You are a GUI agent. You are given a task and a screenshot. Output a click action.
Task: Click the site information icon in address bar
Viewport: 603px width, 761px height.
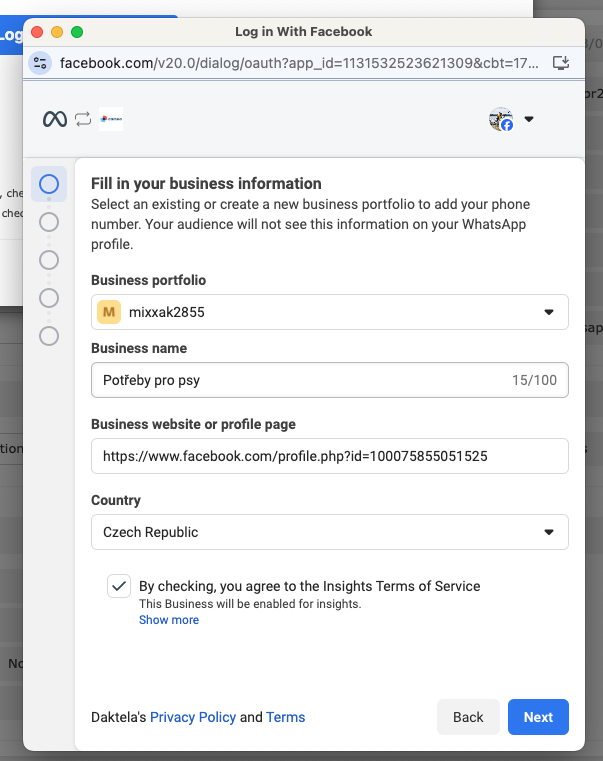[40, 62]
